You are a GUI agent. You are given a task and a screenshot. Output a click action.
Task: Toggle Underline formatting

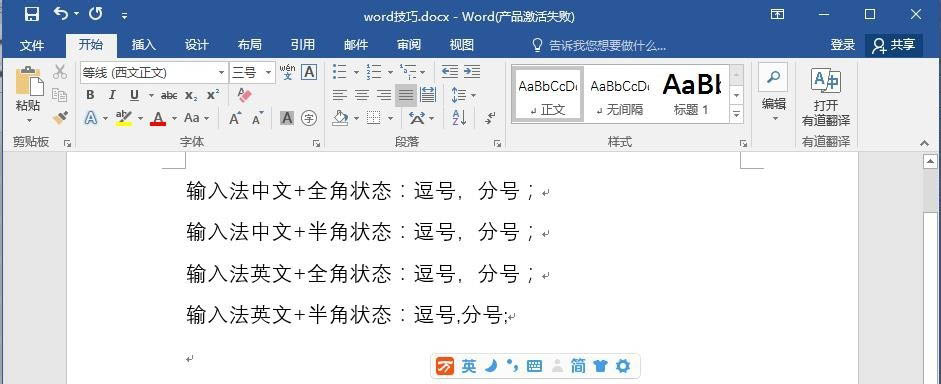pos(134,95)
